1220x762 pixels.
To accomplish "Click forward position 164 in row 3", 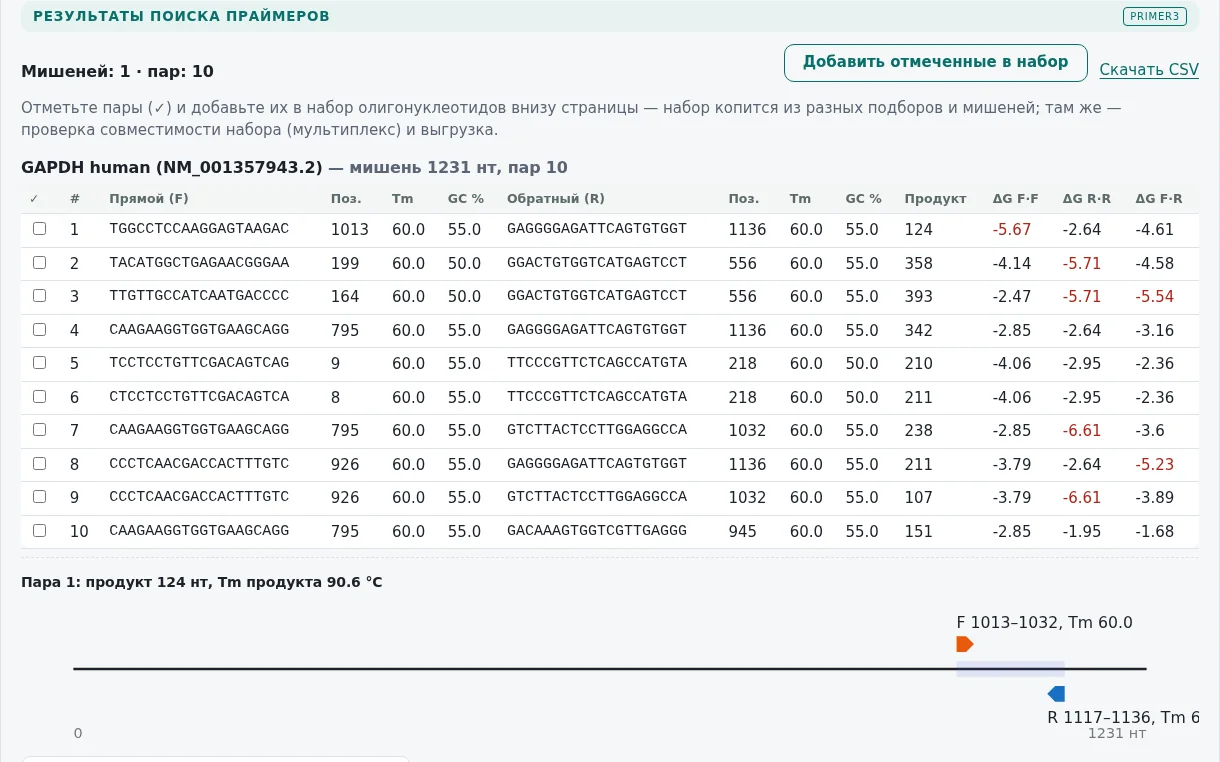I will [x=345, y=297].
